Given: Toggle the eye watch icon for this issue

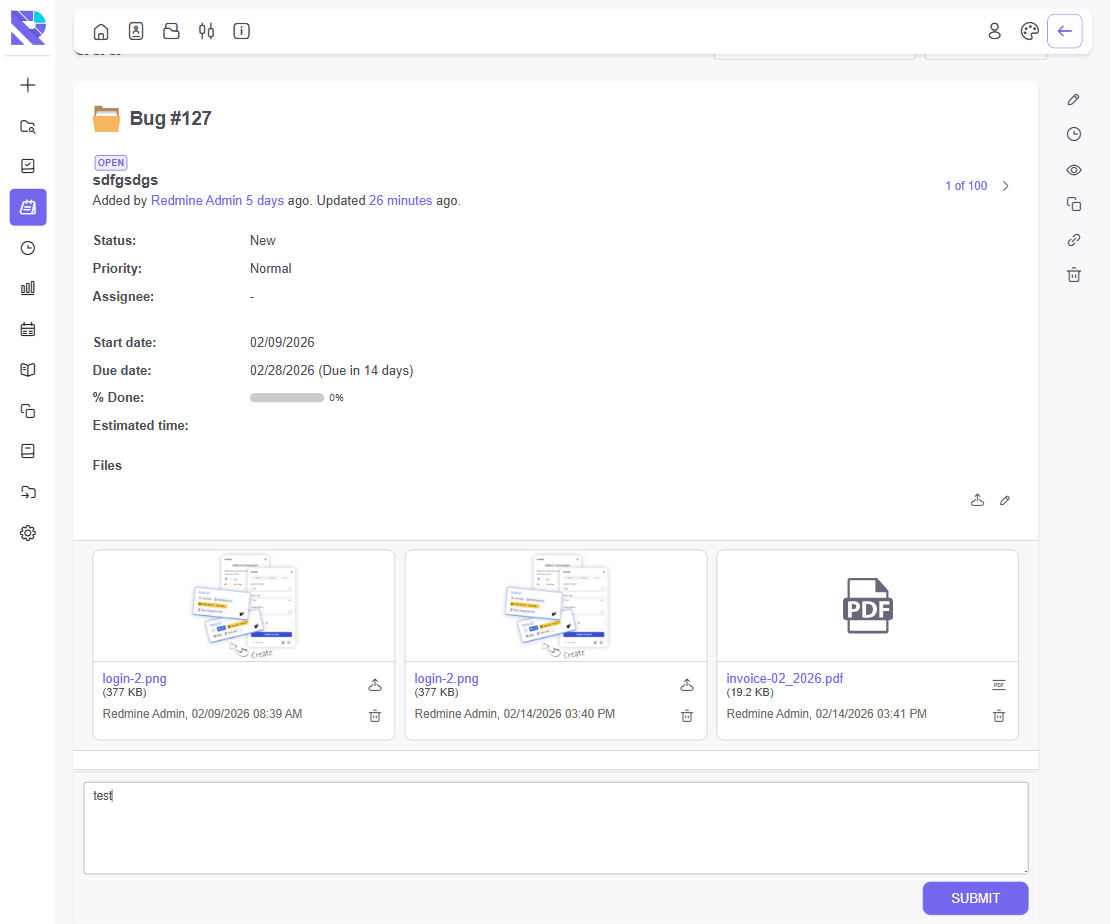Looking at the screenshot, I should 1073,170.
